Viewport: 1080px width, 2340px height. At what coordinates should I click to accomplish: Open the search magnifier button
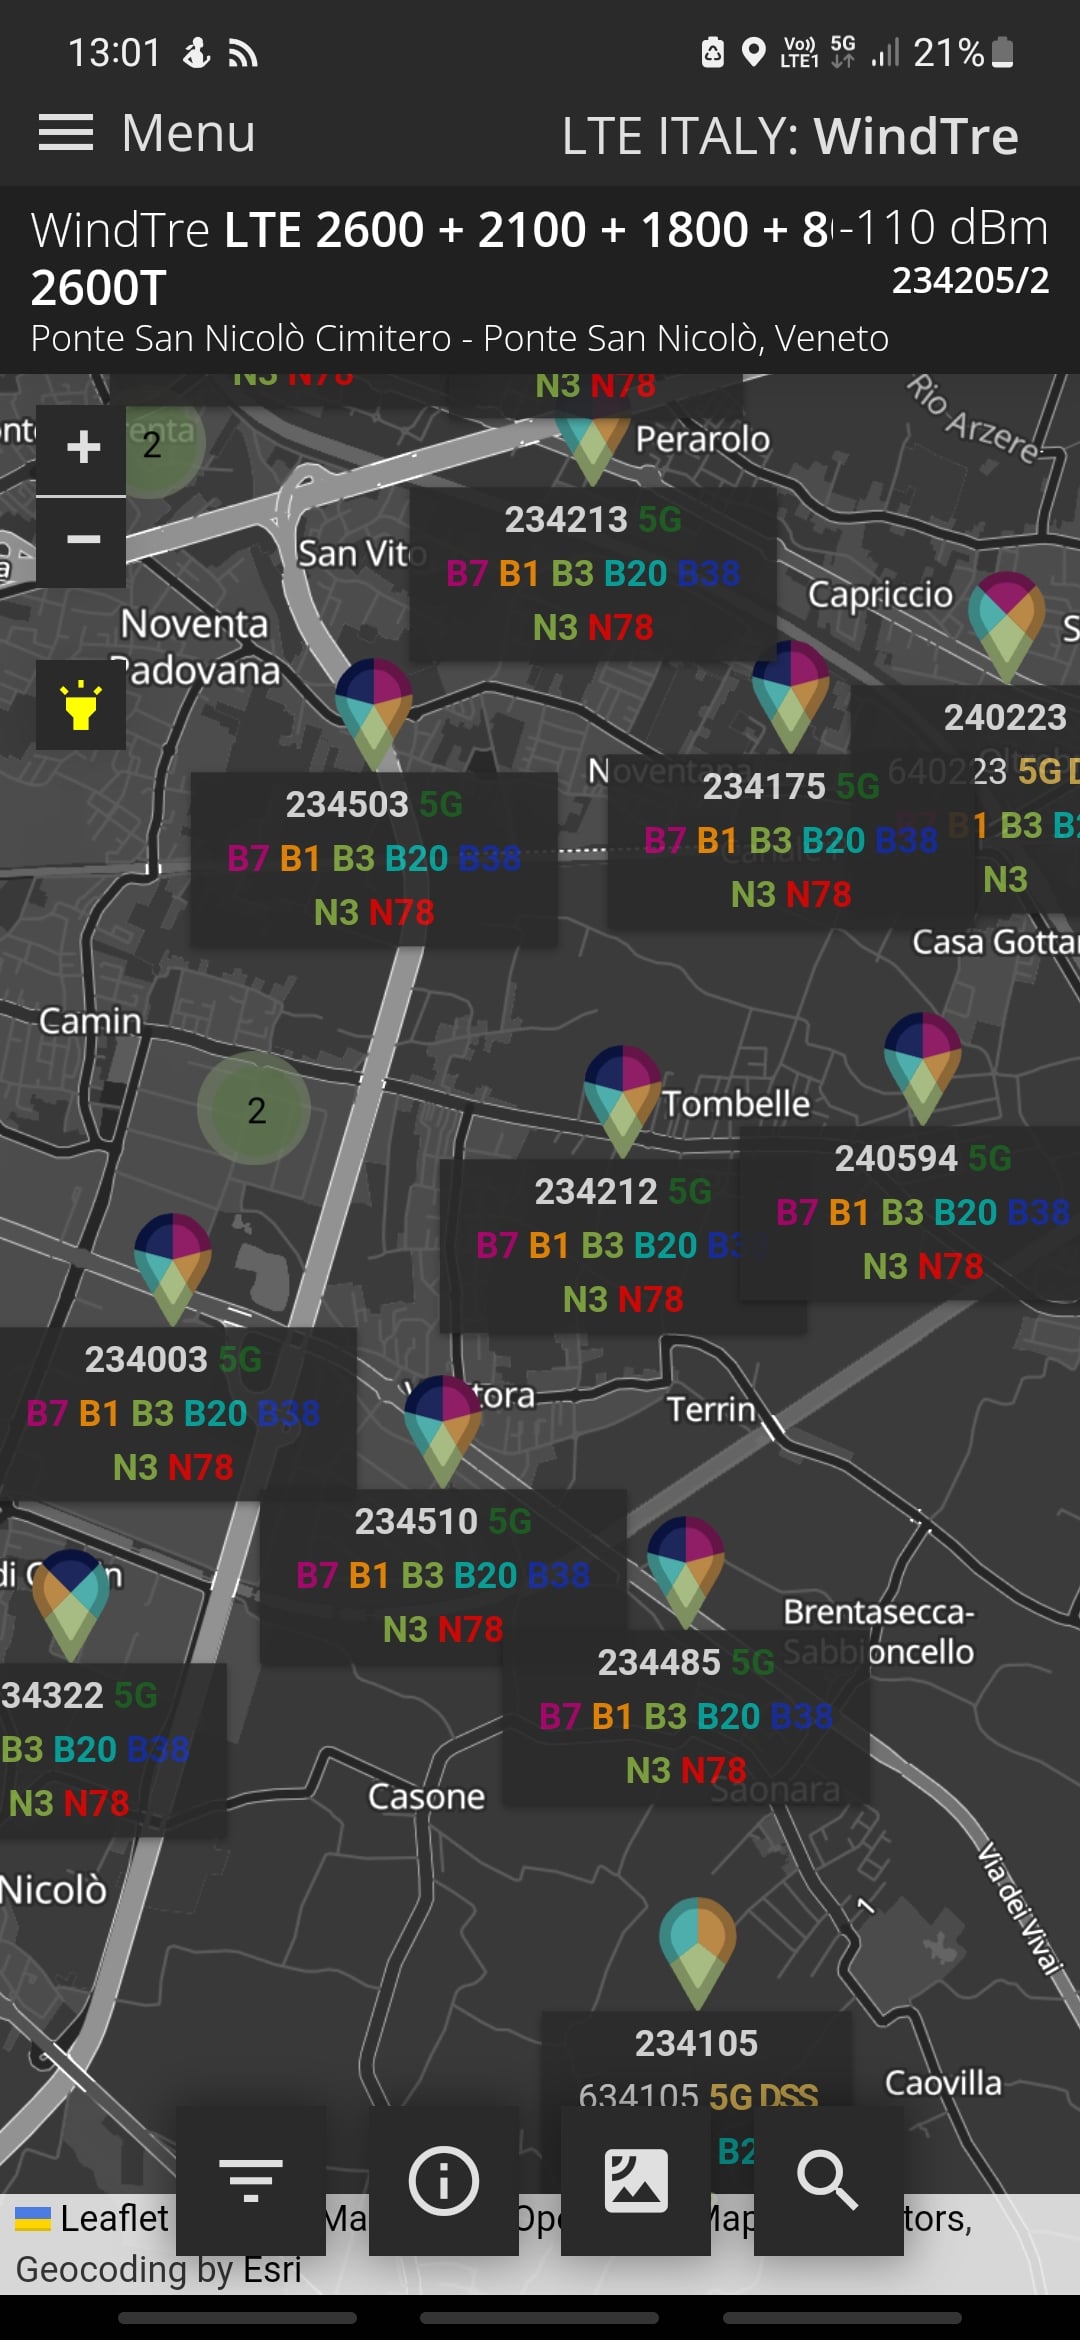tap(829, 2181)
